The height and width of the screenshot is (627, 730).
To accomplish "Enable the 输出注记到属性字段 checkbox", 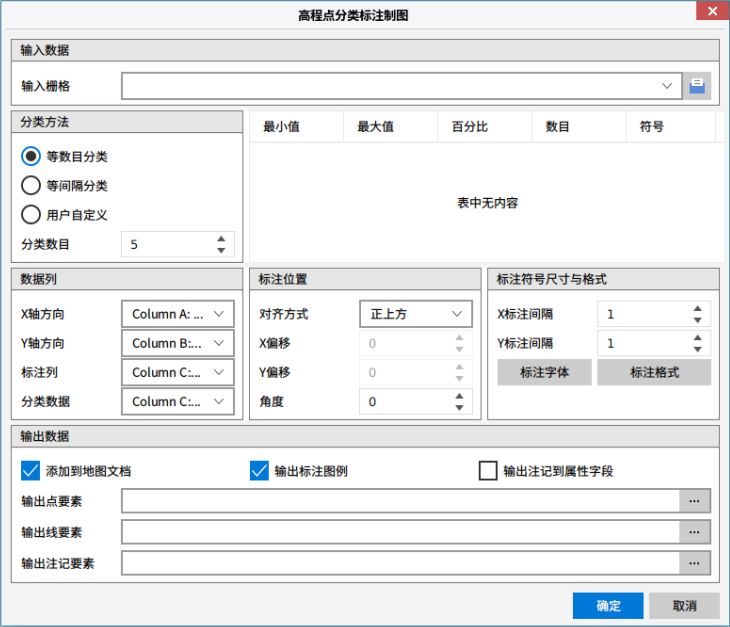I will pyautogui.click(x=488, y=471).
